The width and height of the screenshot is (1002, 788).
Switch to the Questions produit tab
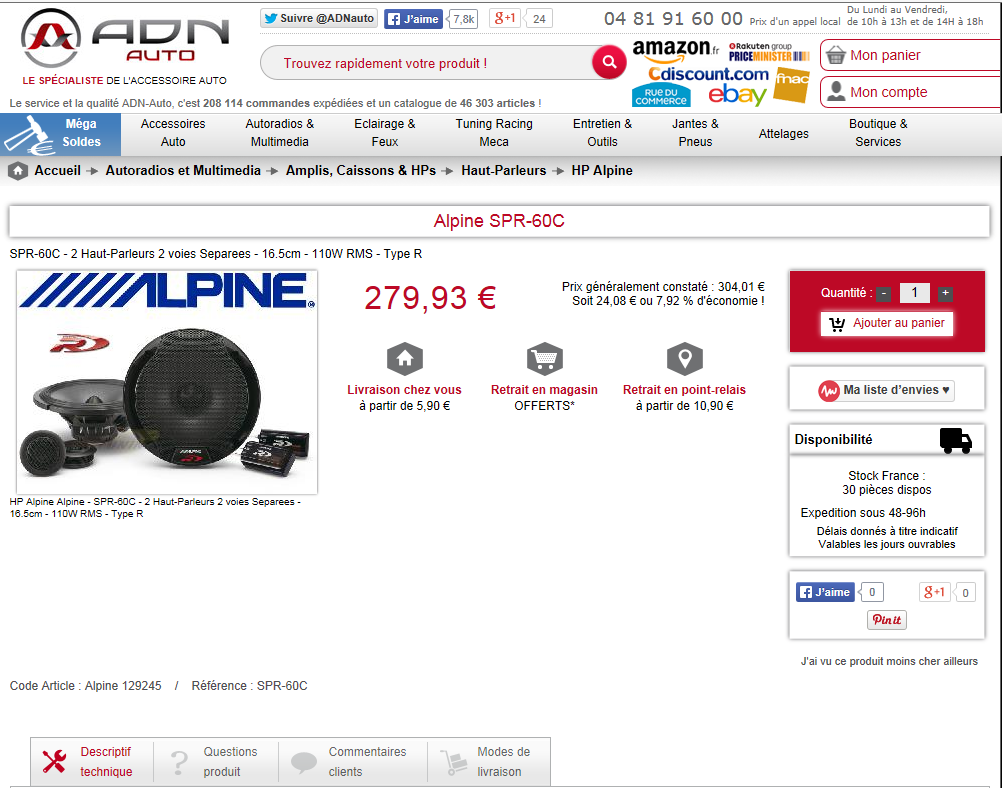[x=217, y=762]
